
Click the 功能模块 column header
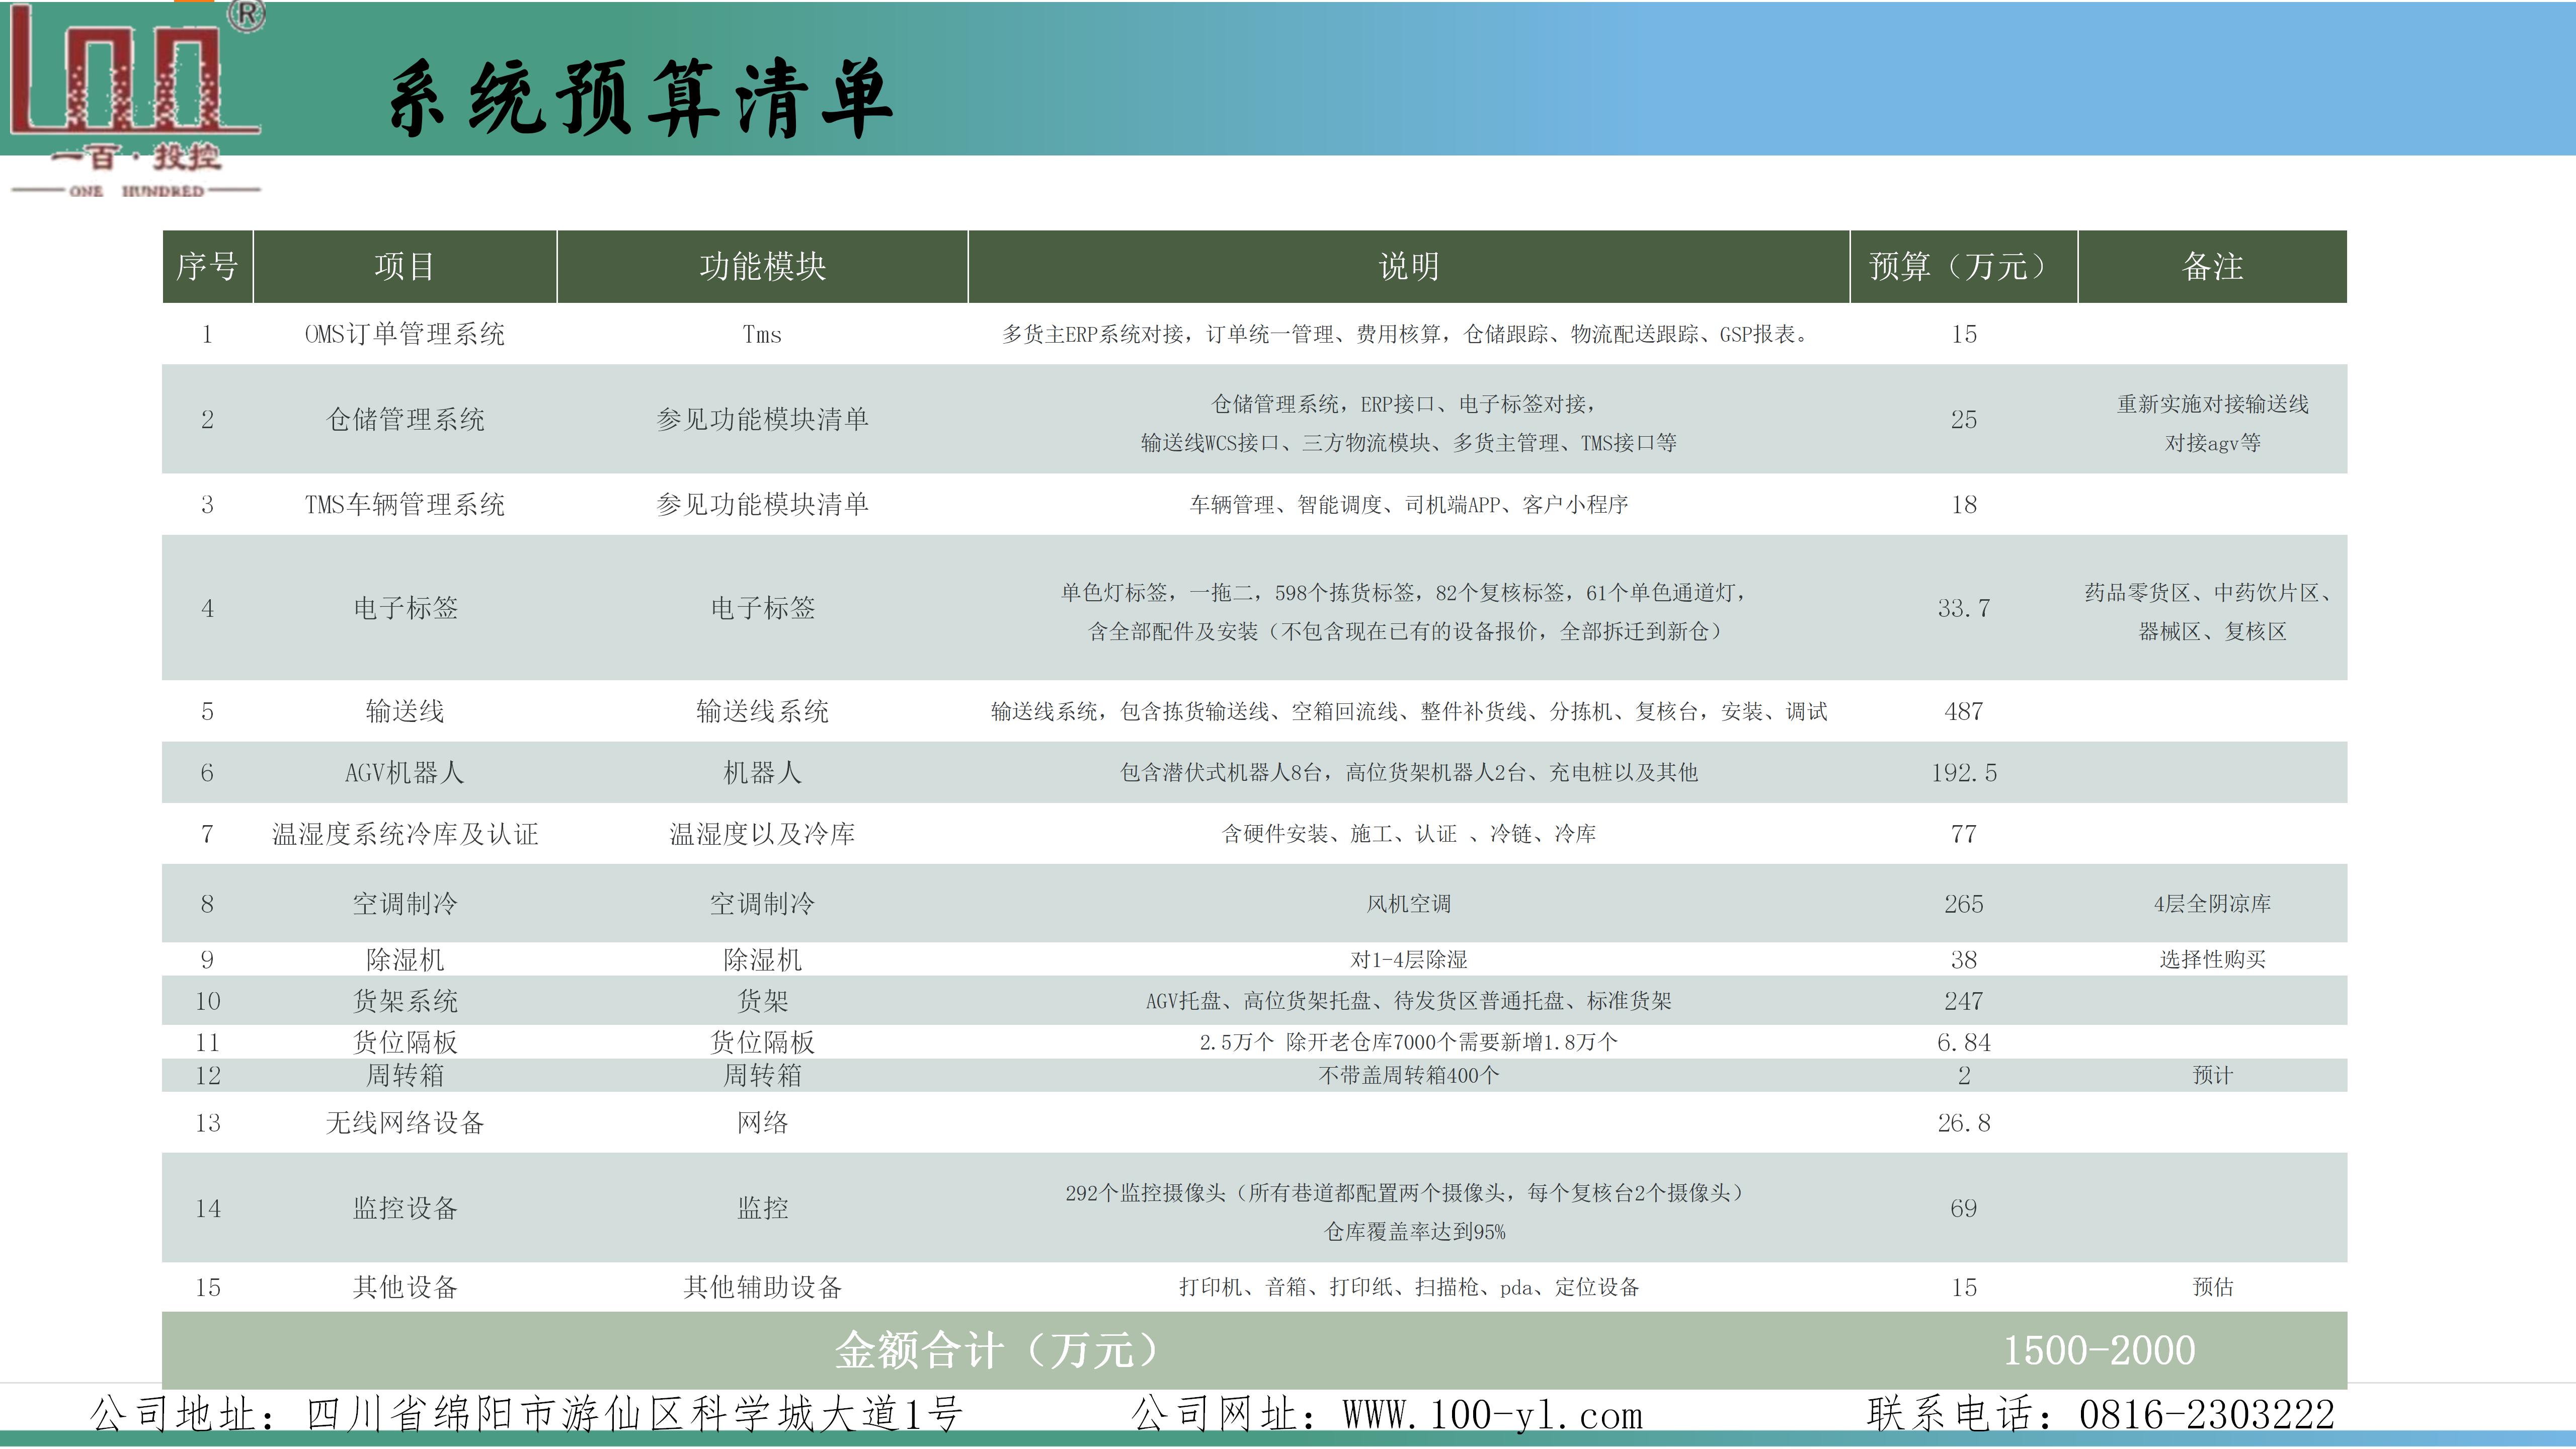(x=762, y=267)
